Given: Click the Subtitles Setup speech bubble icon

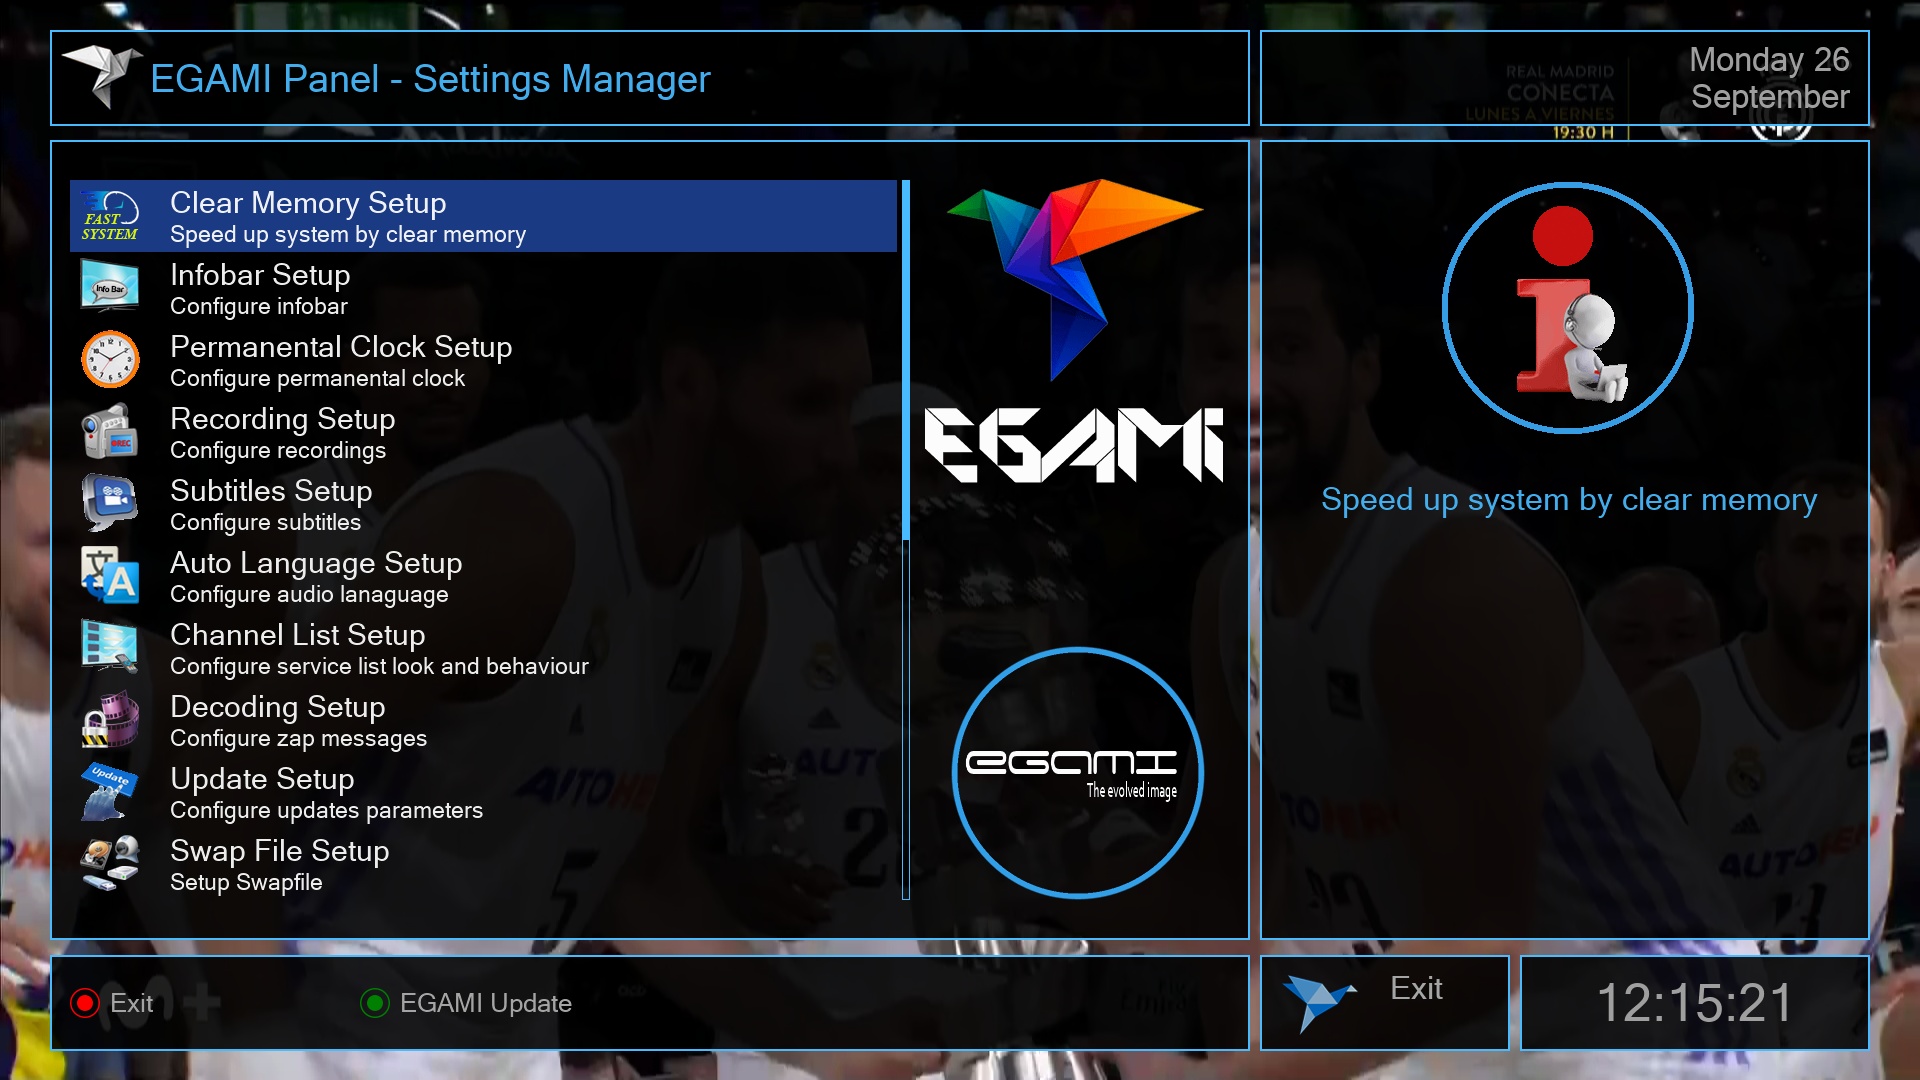Looking at the screenshot, I should coord(110,504).
